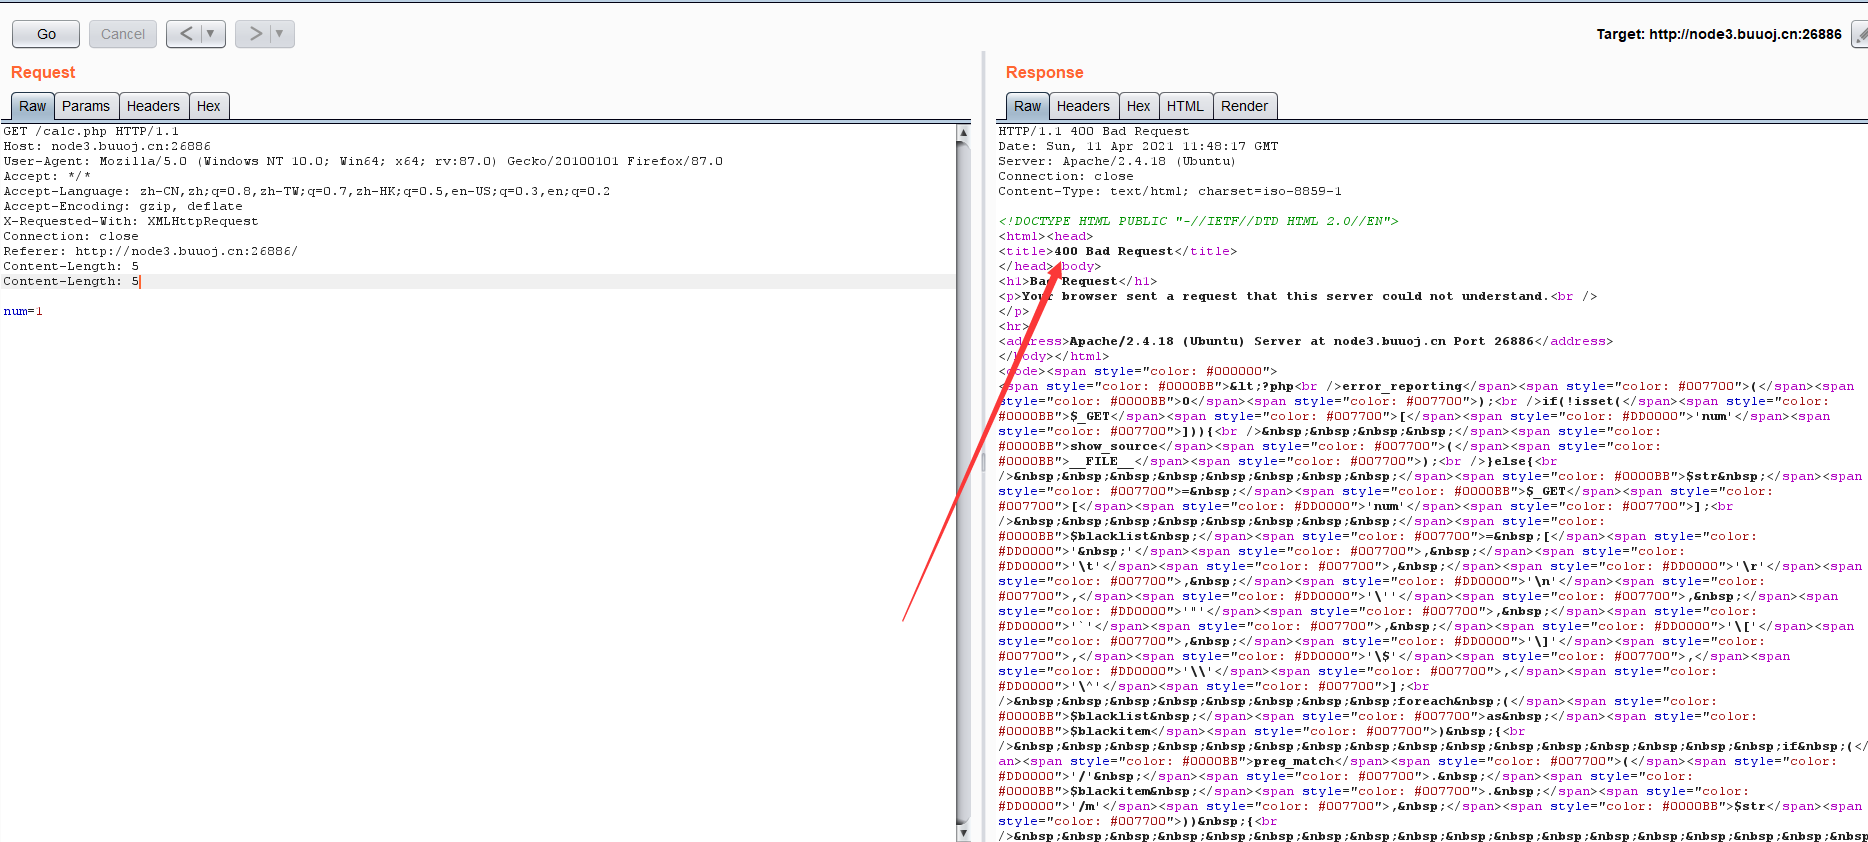Click the response Date header line
1868x842 pixels.
[1138, 146]
